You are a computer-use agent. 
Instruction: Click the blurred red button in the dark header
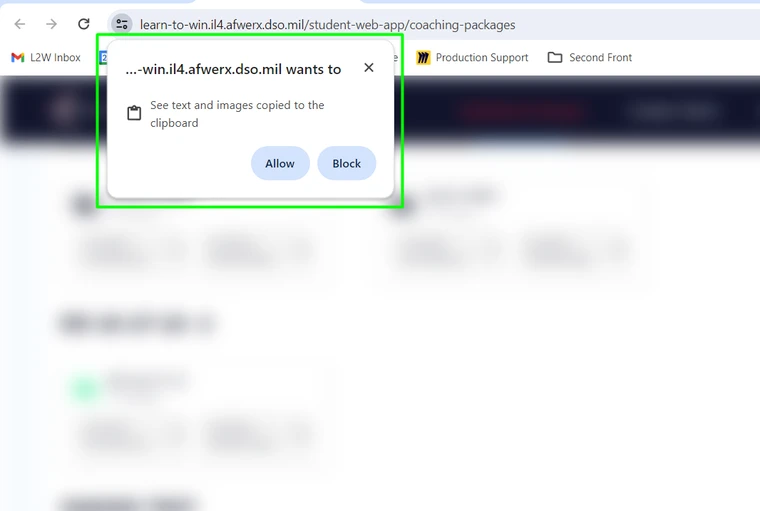pos(522,112)
